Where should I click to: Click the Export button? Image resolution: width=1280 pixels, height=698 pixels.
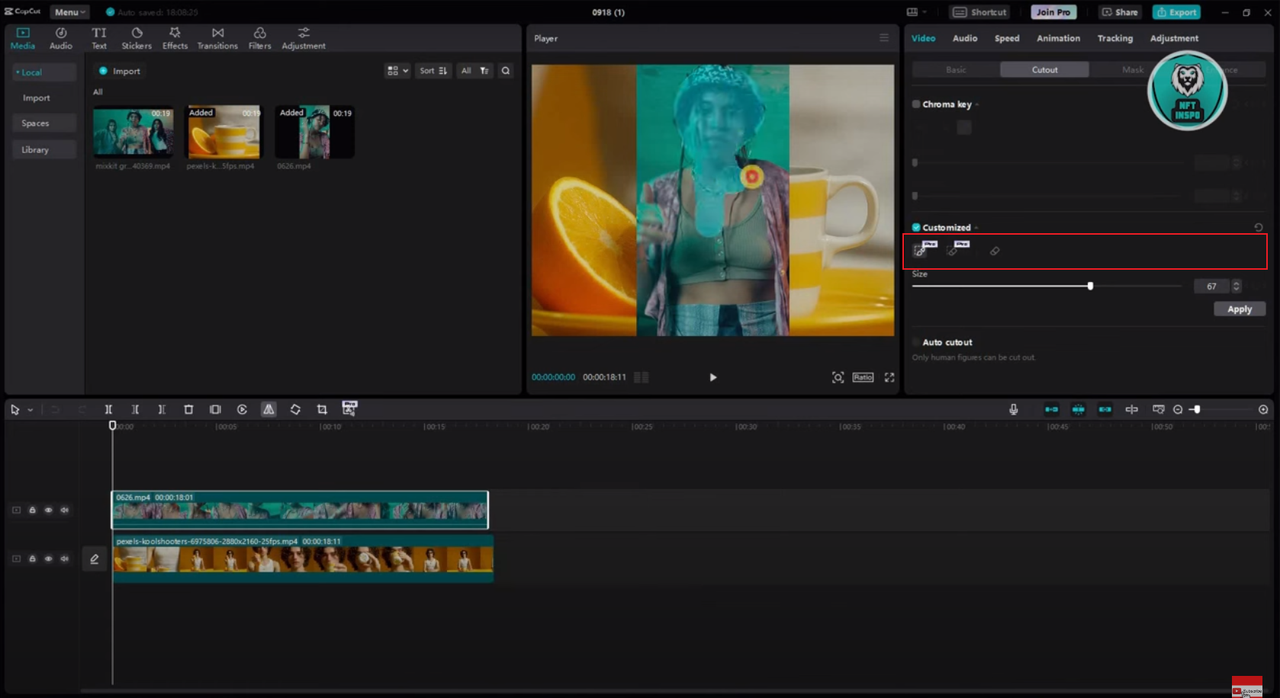(x=1176, y=12)
